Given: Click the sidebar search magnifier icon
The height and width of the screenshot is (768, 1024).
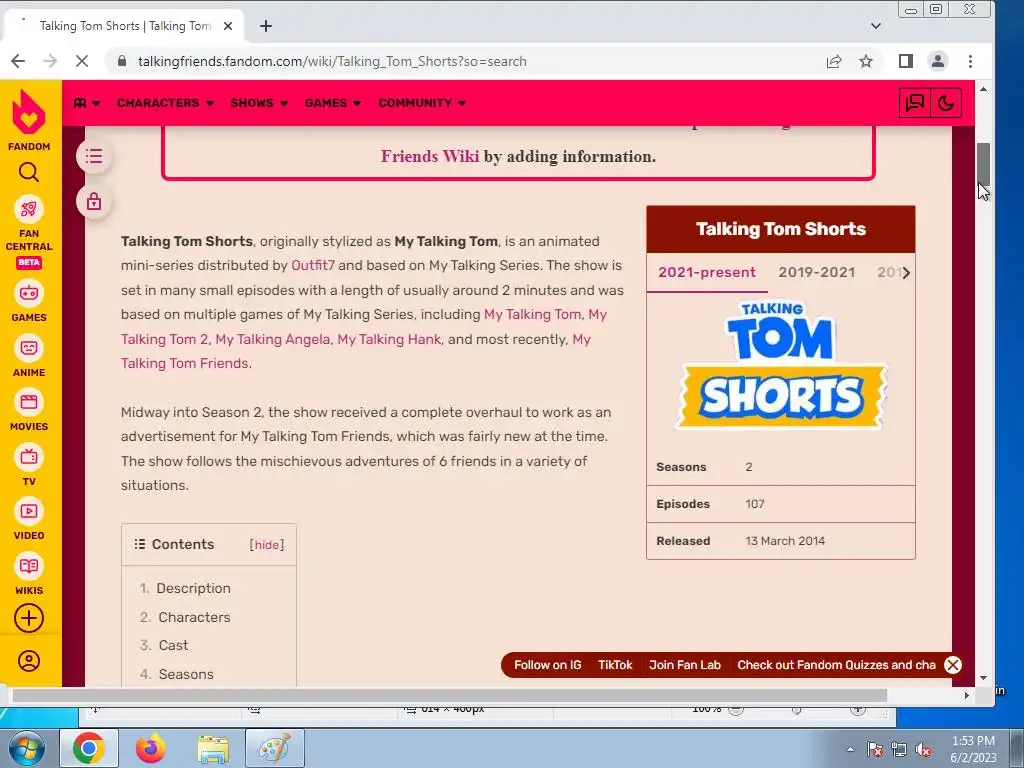Looking at the screenshot, I should (29, 172).
